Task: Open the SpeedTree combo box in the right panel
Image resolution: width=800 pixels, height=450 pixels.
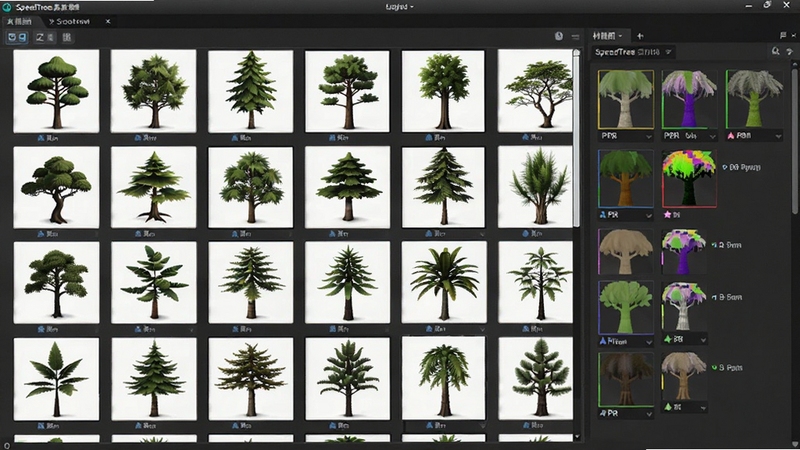Action: point(634,52)
